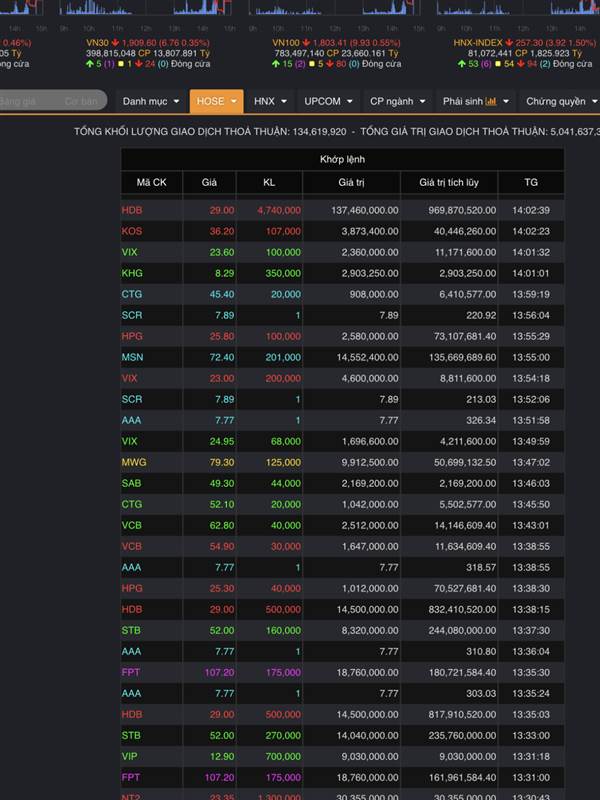Expand the UPCOM dropdown
This screenshot has height=800, width=600.
coord(328,101)
